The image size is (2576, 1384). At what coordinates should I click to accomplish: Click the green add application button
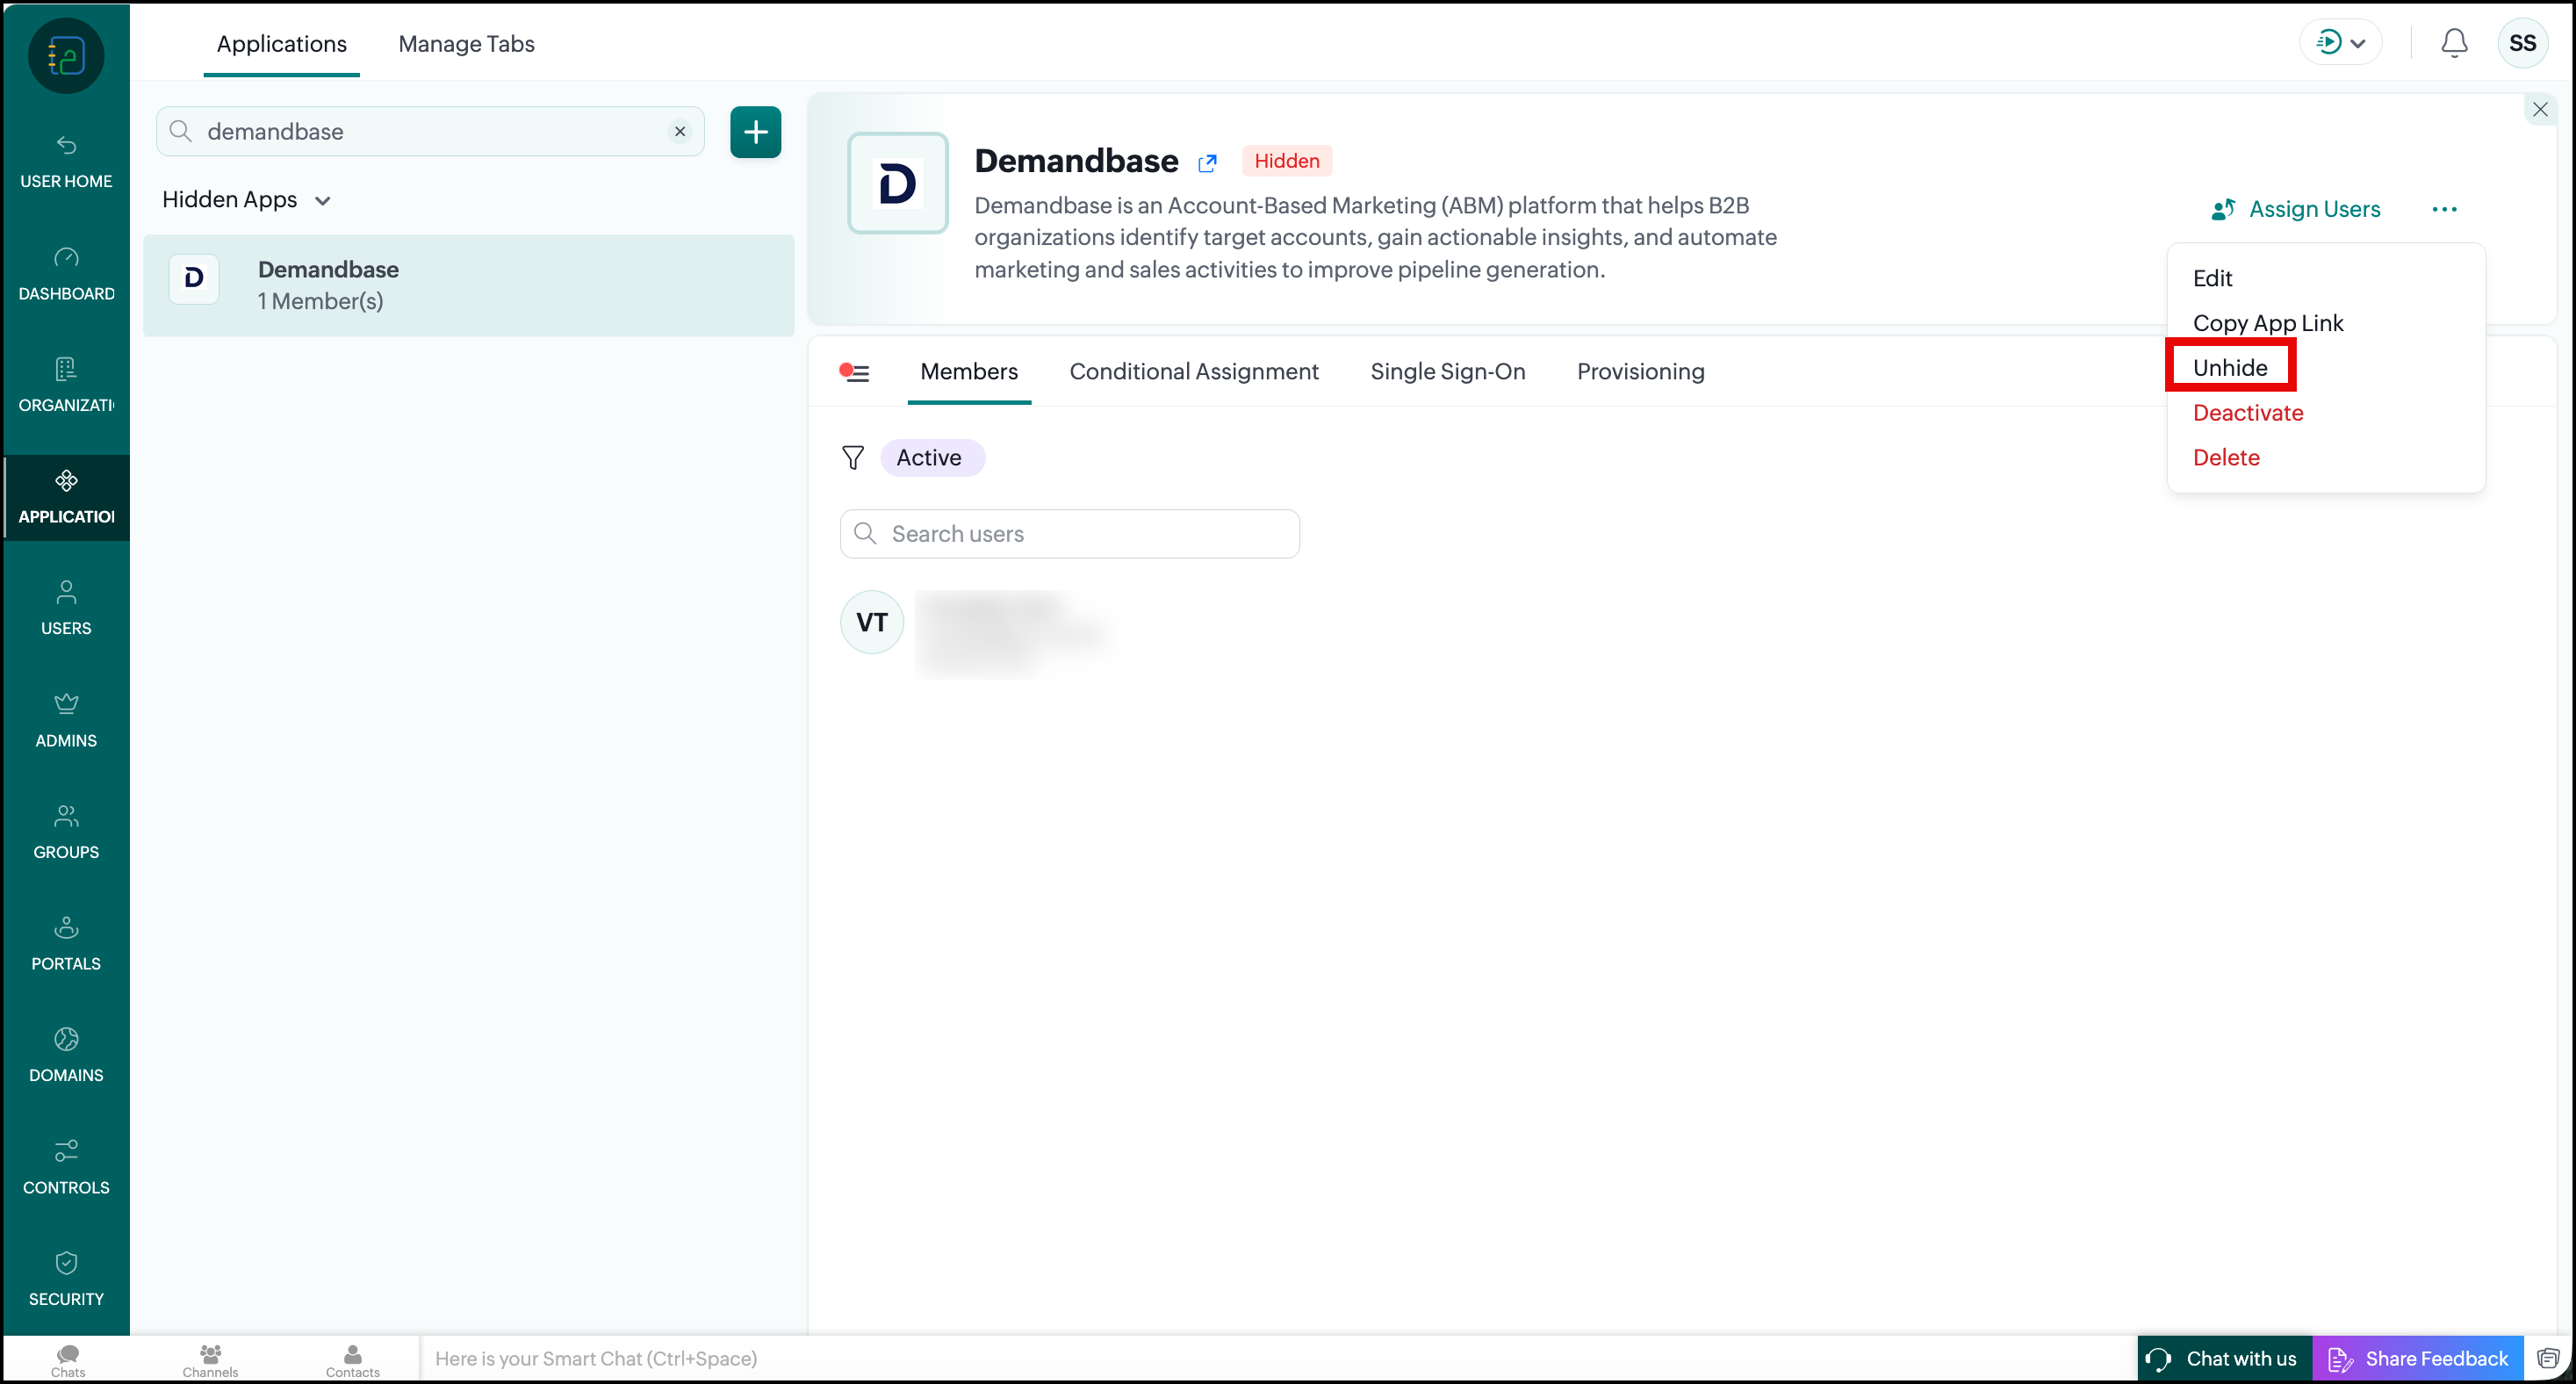(755, 131)
